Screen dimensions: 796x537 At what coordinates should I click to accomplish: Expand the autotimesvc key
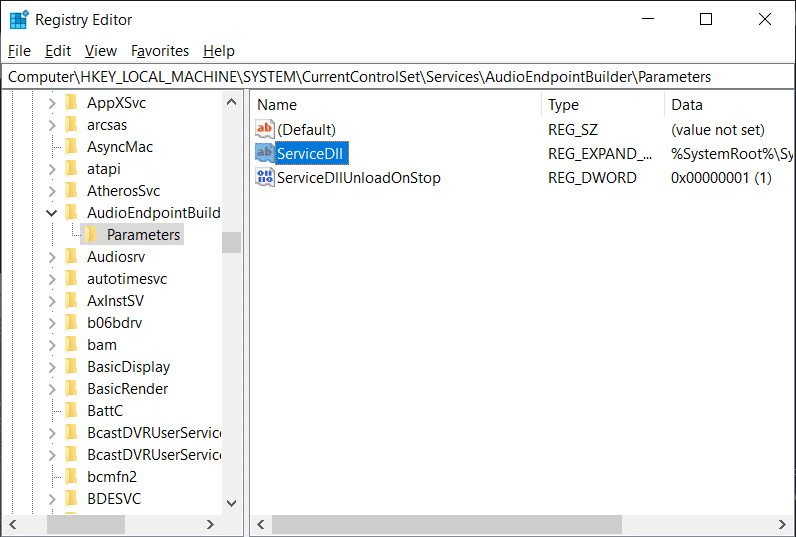(x=52, y=279)
